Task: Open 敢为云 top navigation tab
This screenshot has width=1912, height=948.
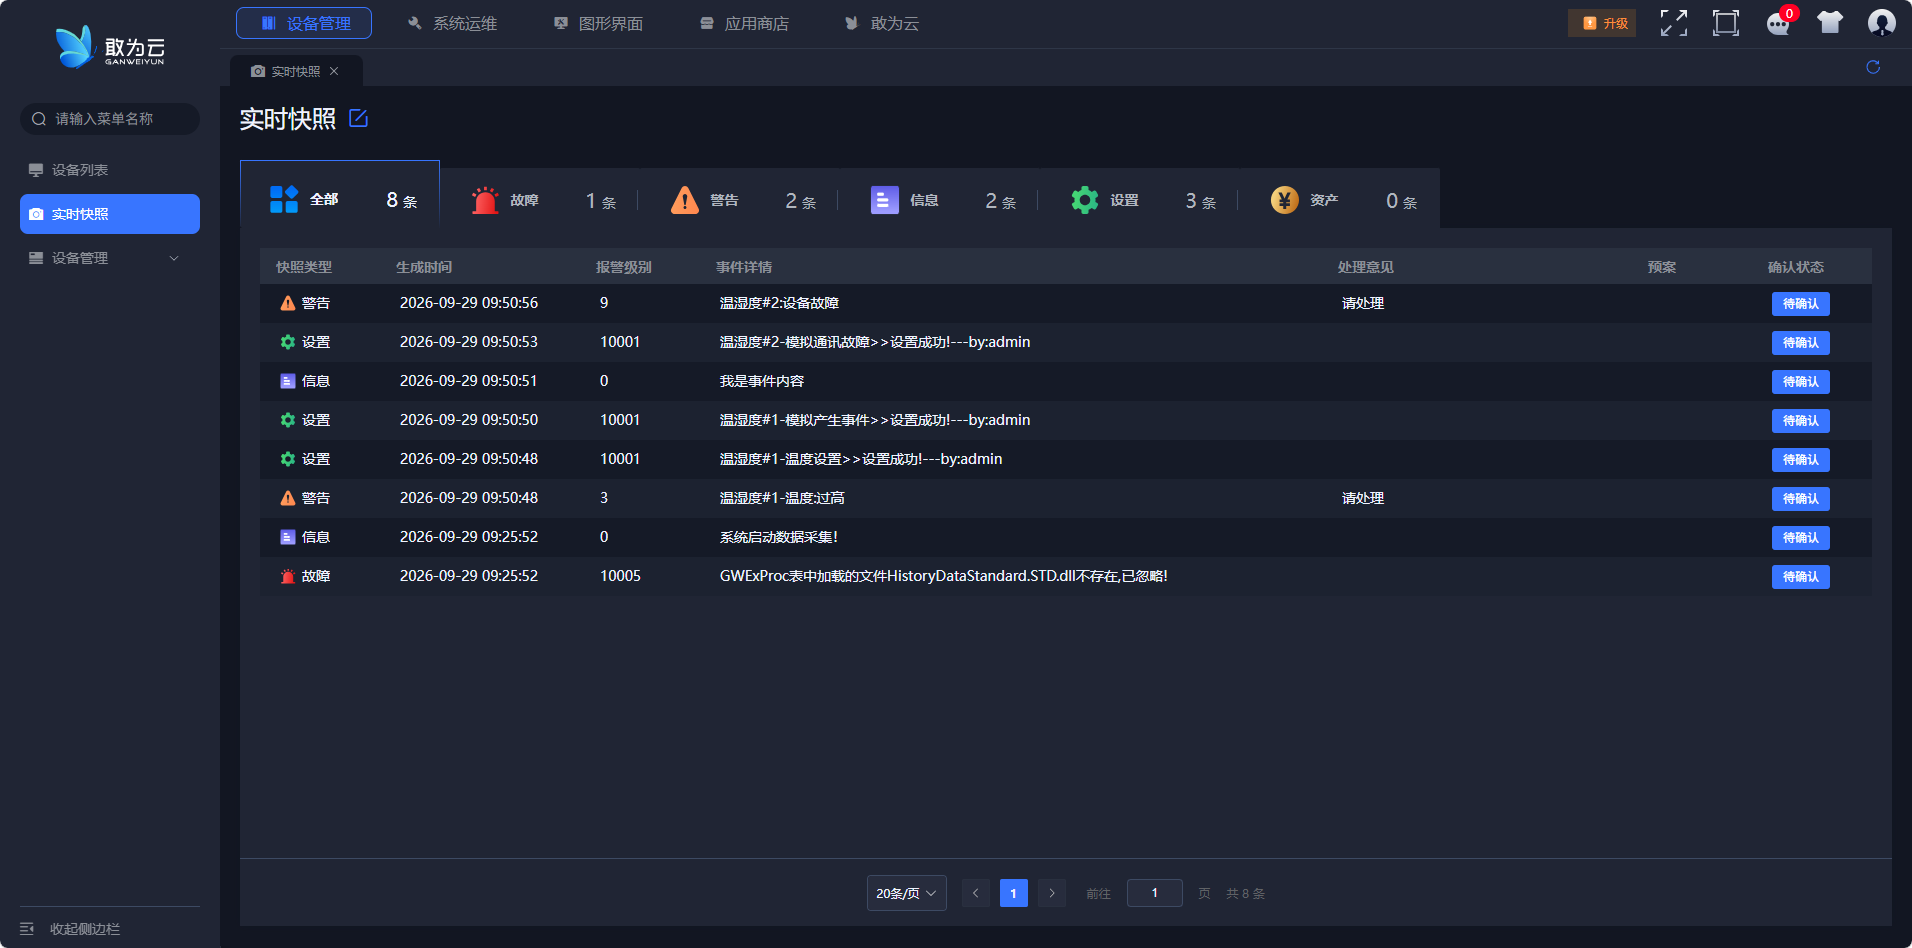Action: 882,23
